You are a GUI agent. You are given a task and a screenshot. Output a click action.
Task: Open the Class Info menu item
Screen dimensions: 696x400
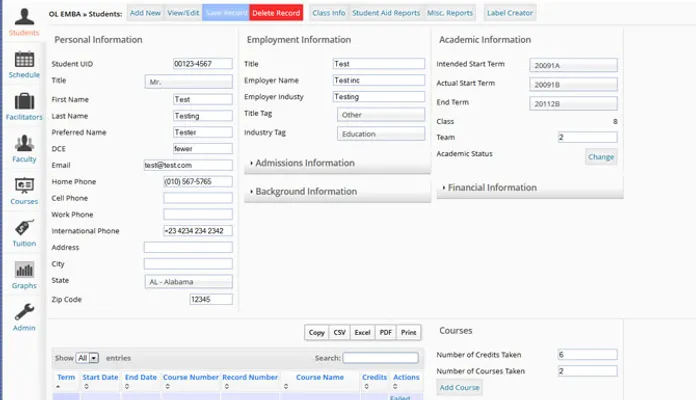point(328,13)
